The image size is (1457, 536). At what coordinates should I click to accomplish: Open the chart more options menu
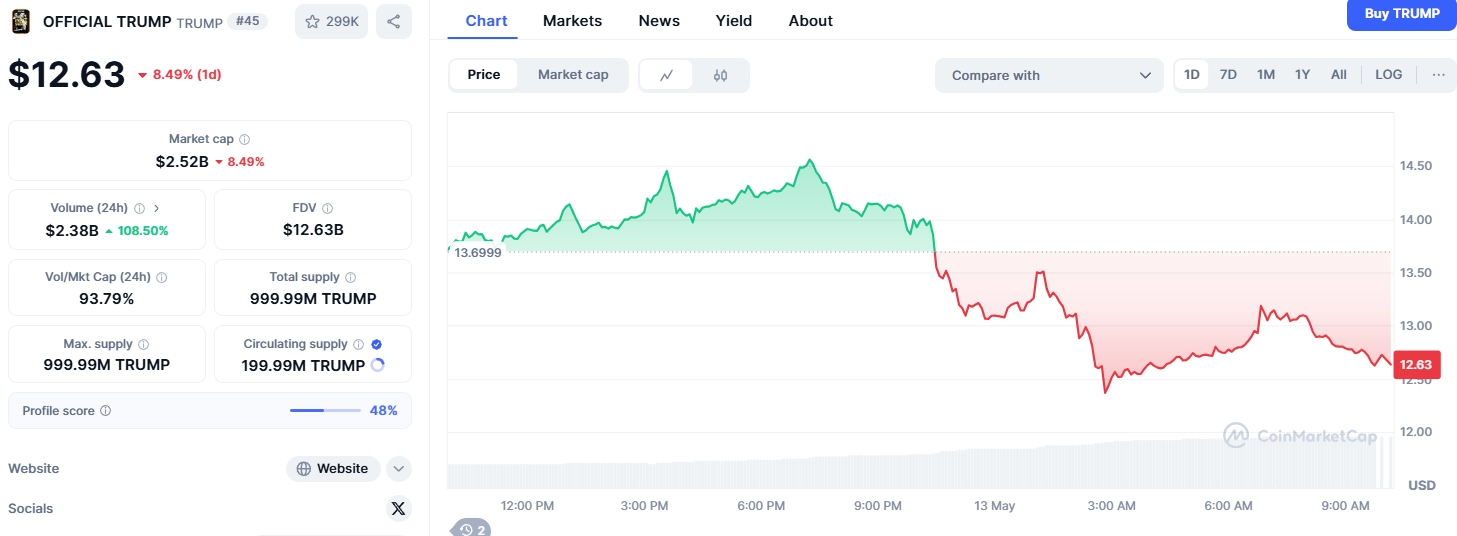coord(1438,75)
